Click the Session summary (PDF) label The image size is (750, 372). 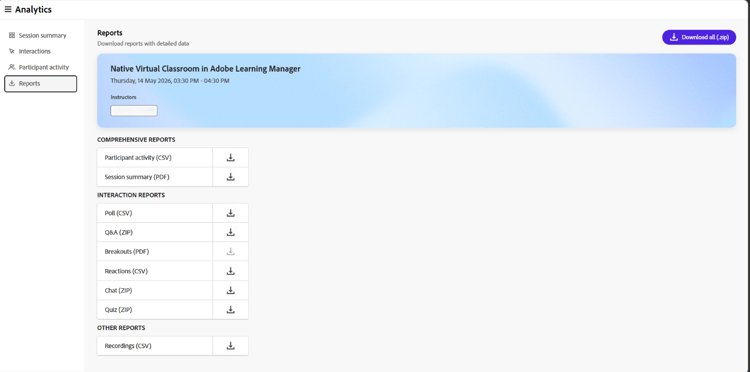click(x=137, y=177)
